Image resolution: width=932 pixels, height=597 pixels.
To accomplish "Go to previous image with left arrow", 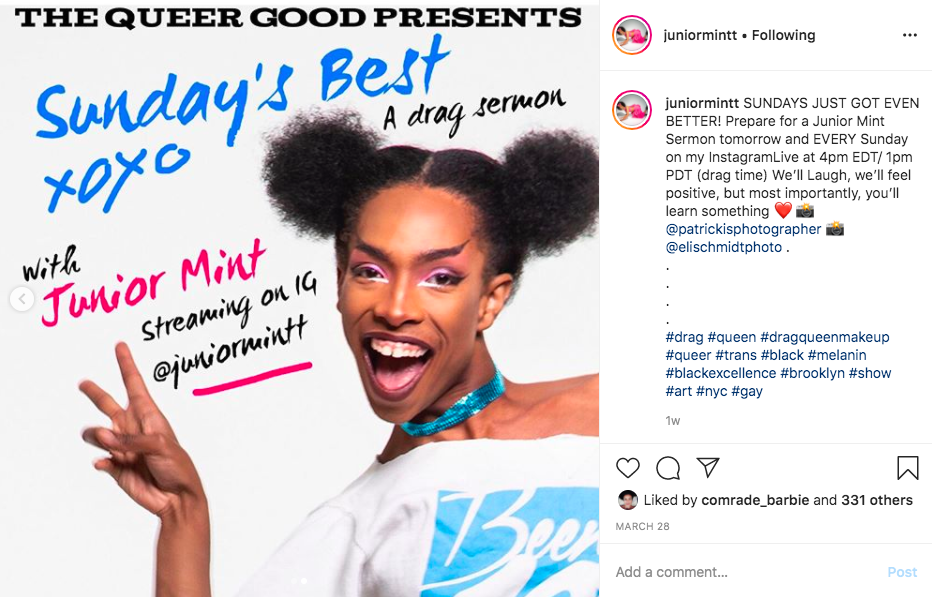I will pos(22,298).
